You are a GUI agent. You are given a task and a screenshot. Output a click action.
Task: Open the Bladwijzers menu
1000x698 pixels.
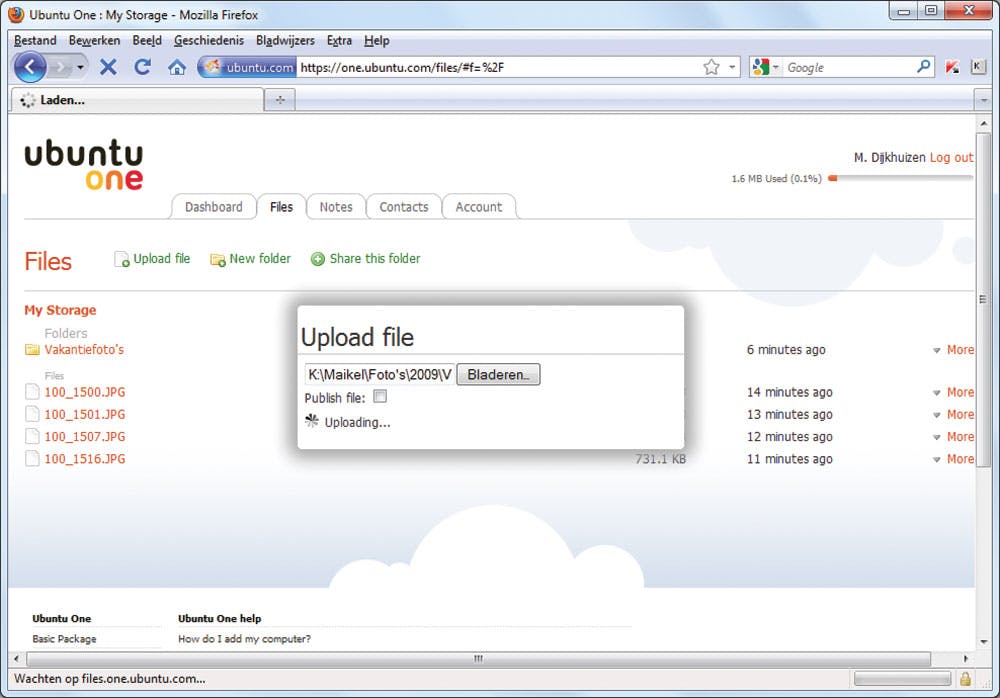tap(285, 40)
